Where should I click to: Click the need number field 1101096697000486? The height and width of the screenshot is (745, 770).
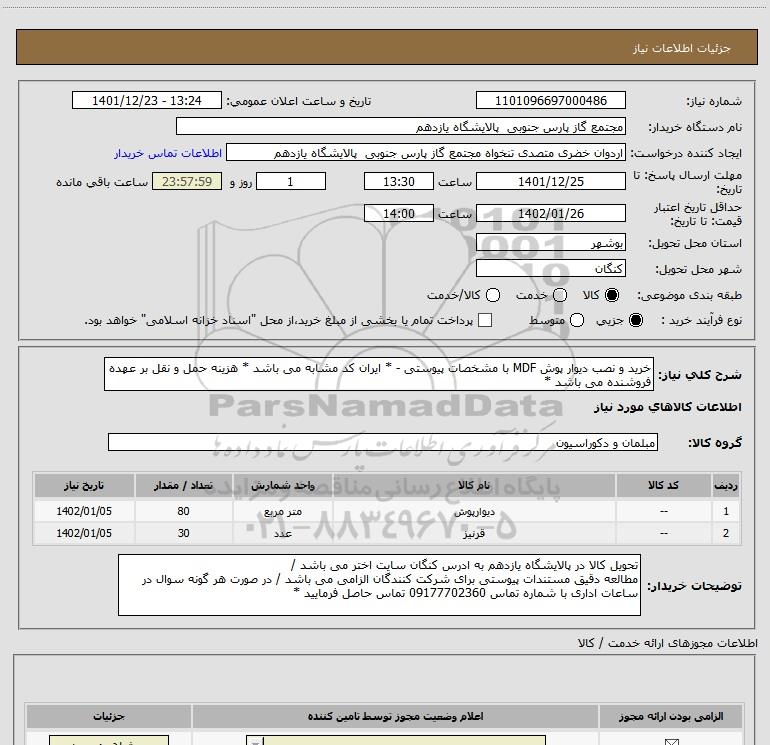(x=550, y=100)
